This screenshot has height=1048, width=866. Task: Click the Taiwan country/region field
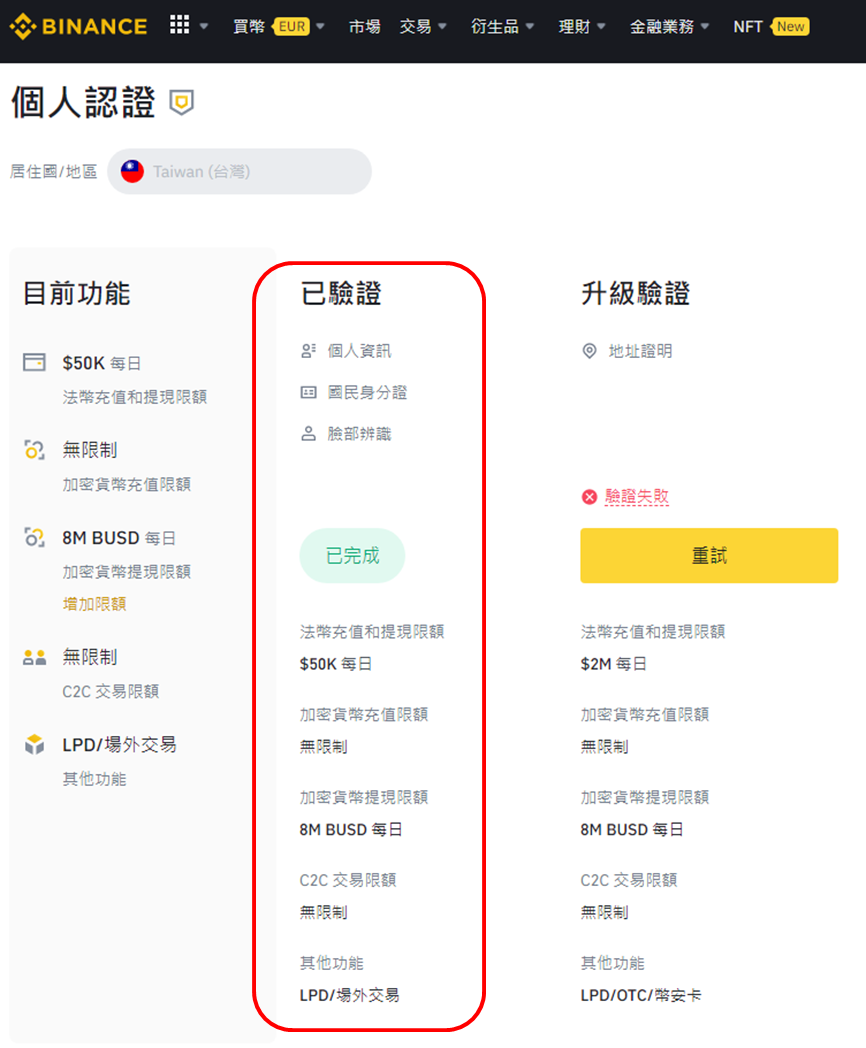coord(239,172)
